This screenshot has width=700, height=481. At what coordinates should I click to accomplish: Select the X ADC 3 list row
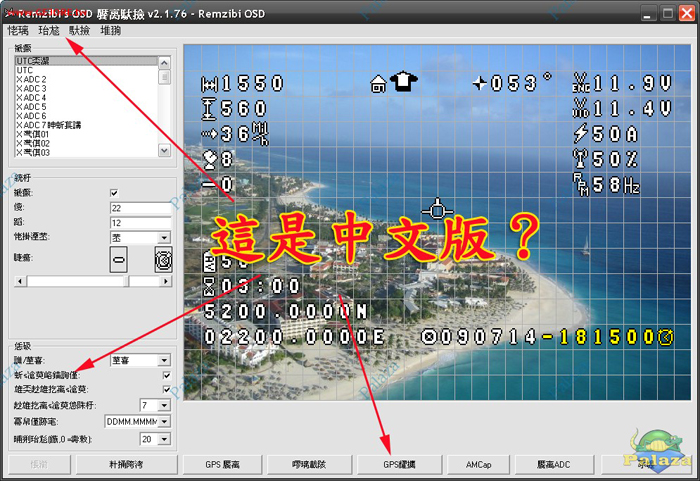[87, 88]
